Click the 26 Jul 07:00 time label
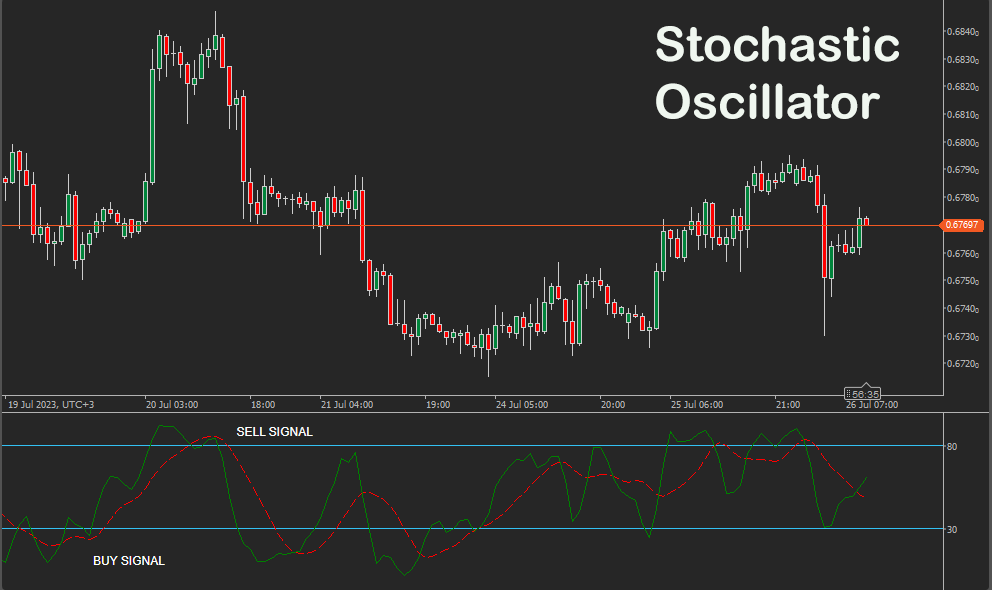 coord(872,405)
